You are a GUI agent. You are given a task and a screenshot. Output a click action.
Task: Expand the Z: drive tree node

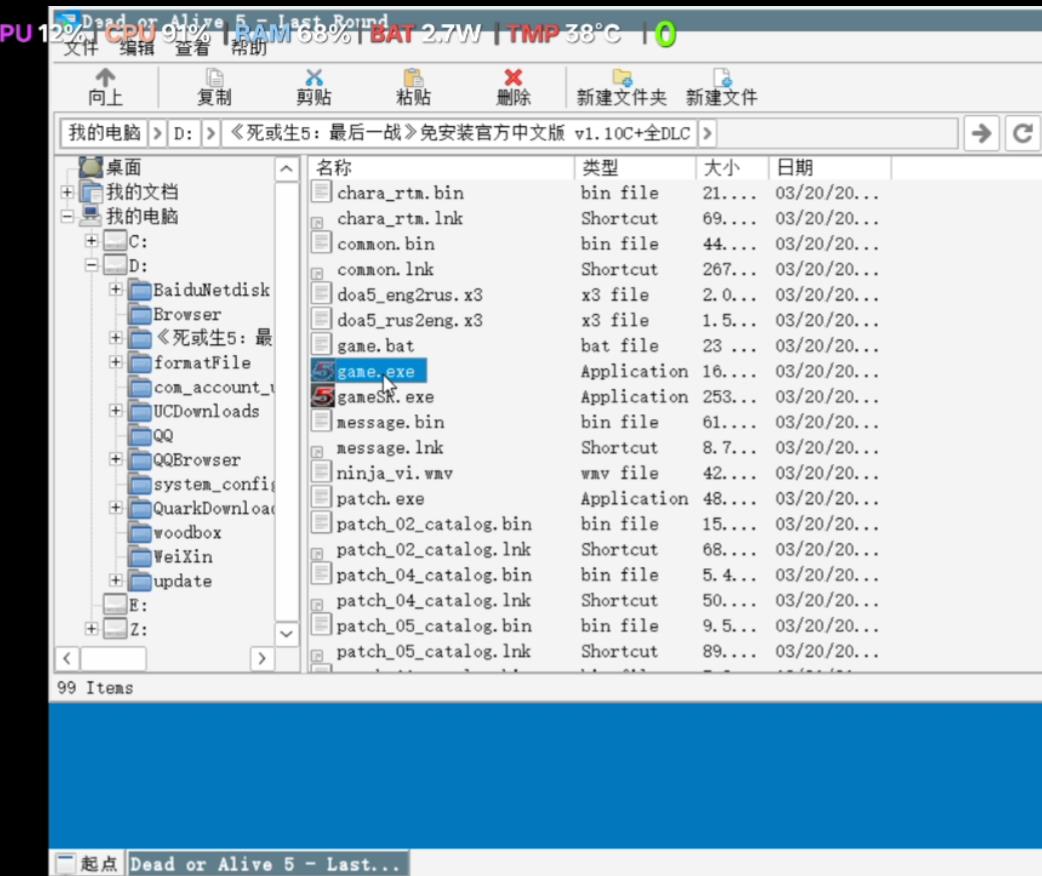(92, 629)
